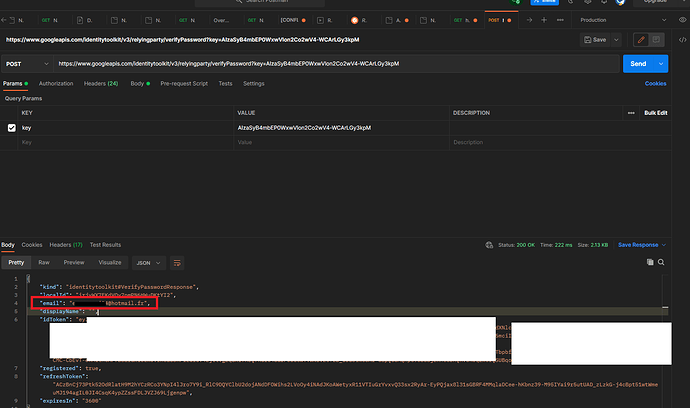Image resolution: width=690 pixels, height=408 pixels.
Task: Click the "expiresIn": "3600" response line
Action: tap(70, 401)
